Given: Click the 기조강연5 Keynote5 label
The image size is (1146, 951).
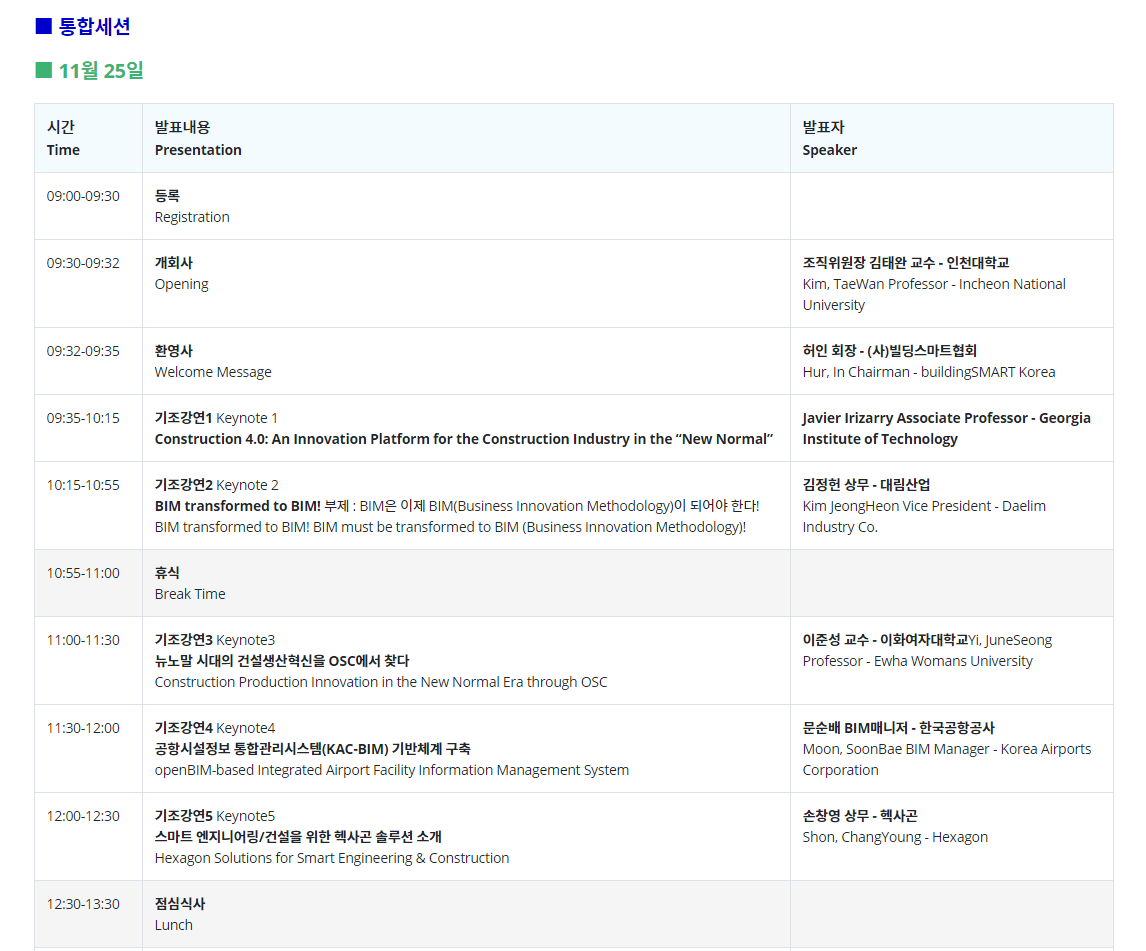Looking at the screenshot, I should pyautogui.click(x=215, y=816).
